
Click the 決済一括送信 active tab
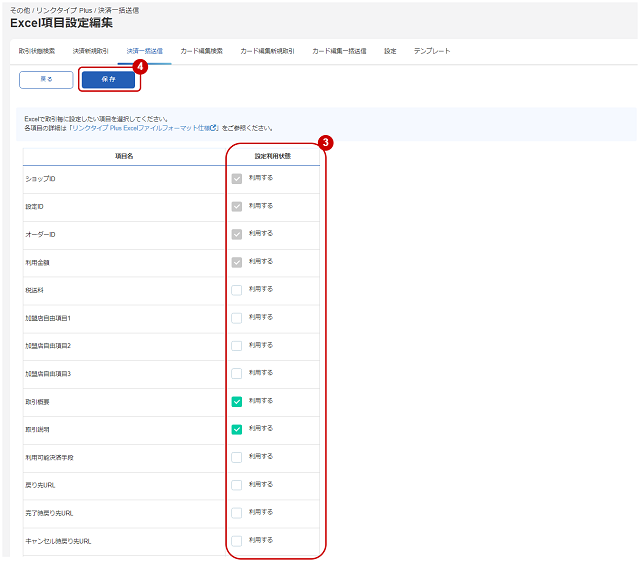(144, 51)
